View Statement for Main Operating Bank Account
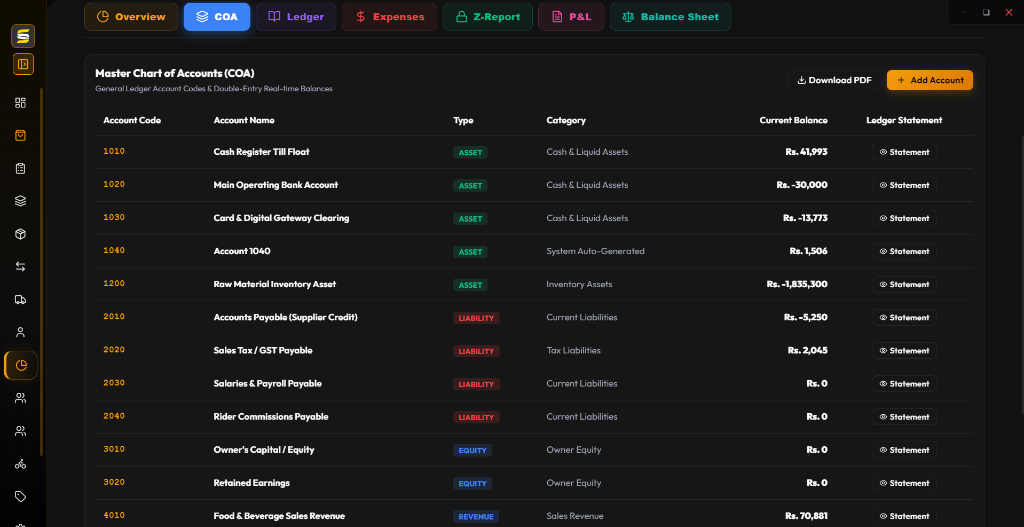Screen dimensions: 1024x527 pyautogui.click(x=904, y=185)
